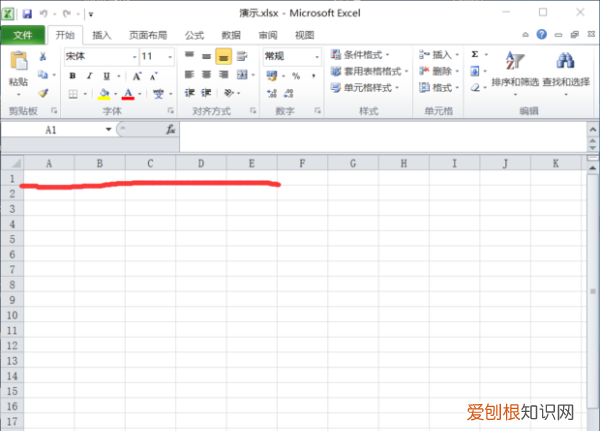The width and height of the screenshot is (600, 431).
Task: Decrease font size with small A
Action: (x=153, y=76)
